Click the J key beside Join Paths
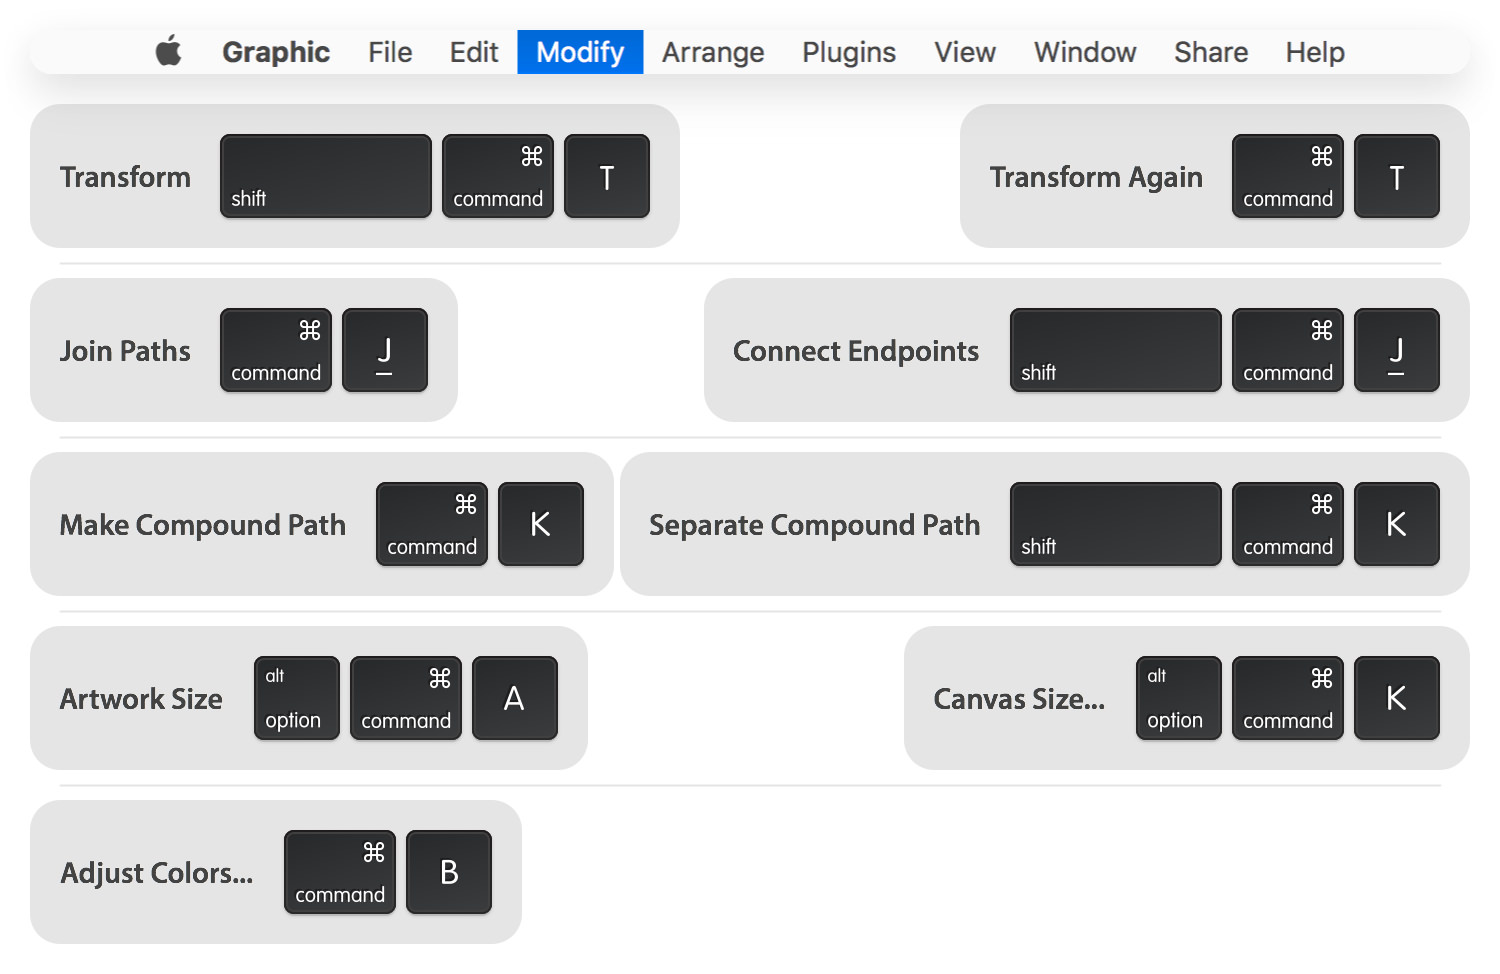The height and width of the screenshot is (974, 1500). click(385, 350)
